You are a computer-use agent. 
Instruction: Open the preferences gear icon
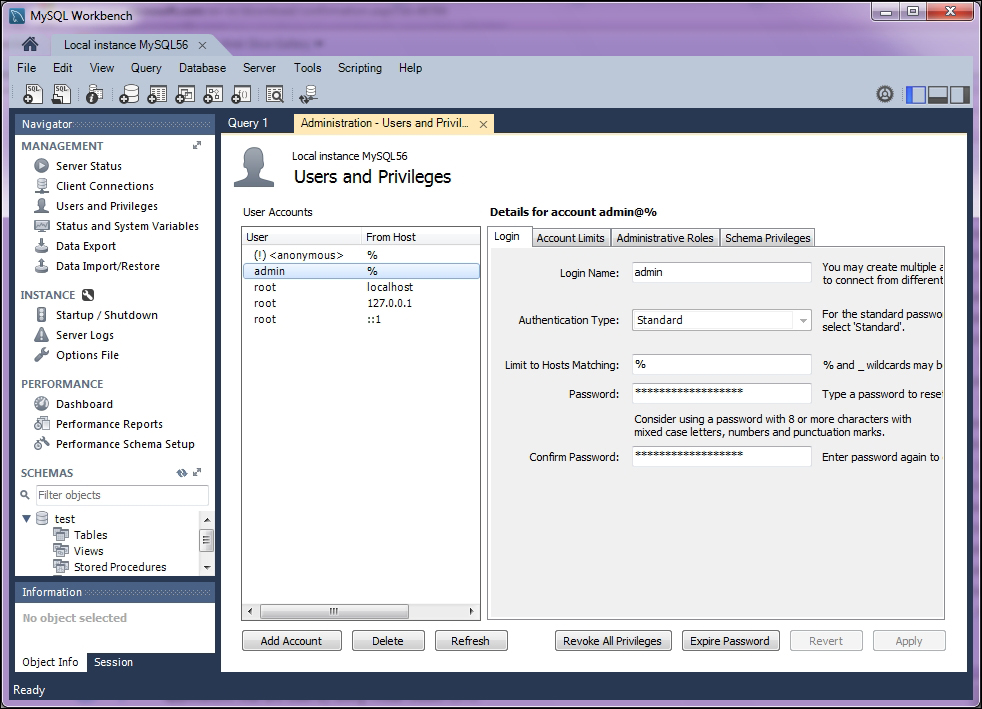click(884, 95)
